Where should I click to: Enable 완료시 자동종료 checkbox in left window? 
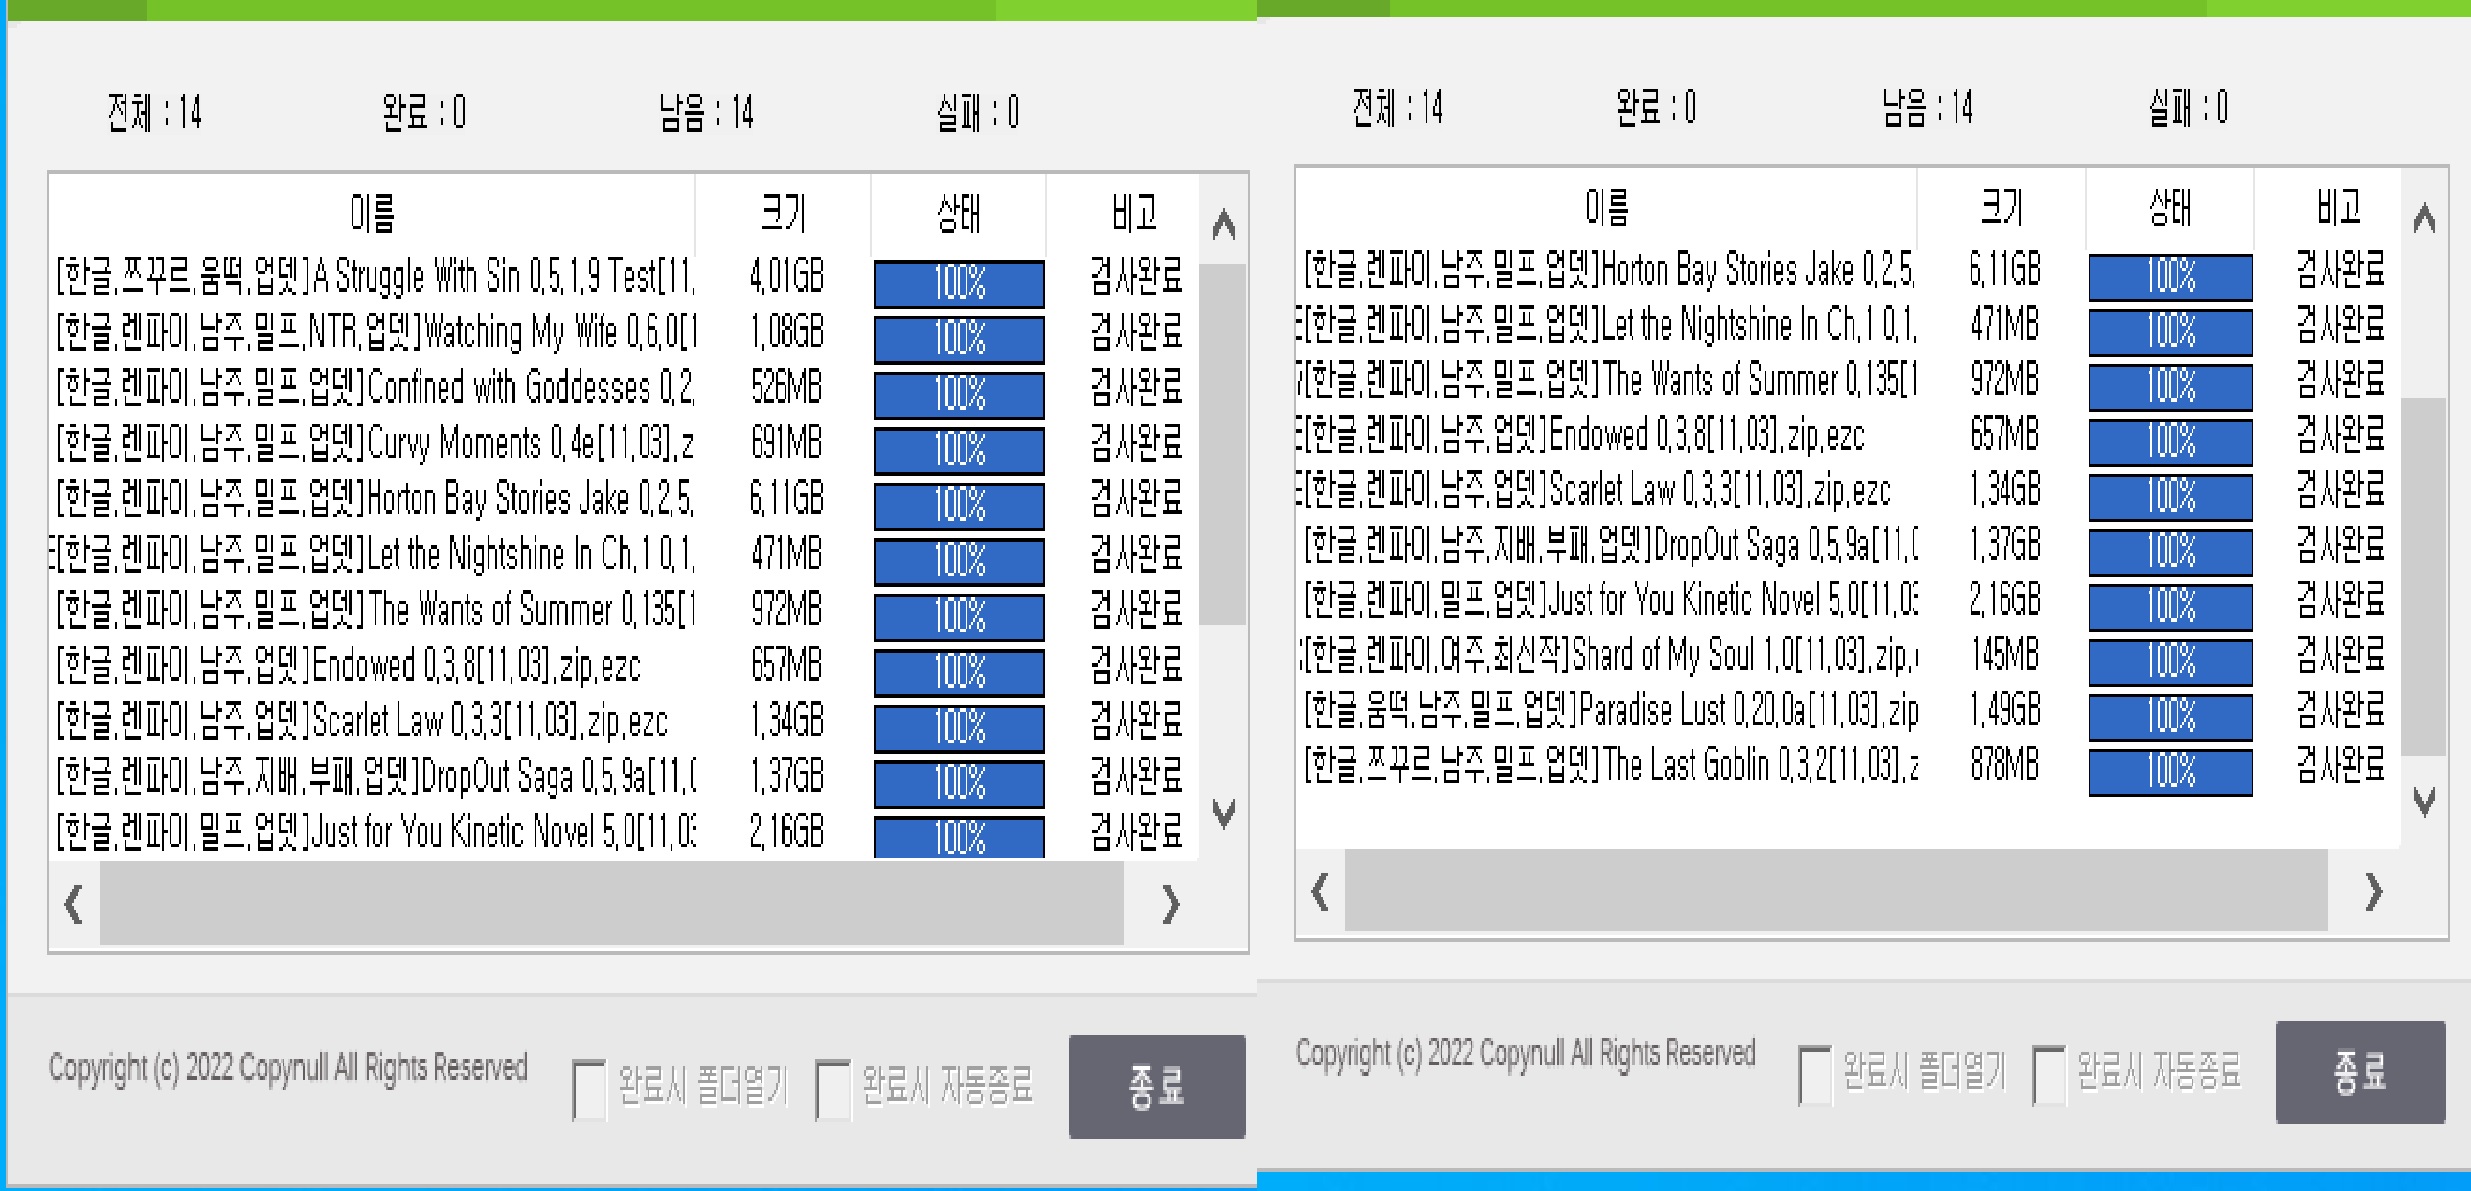pyautogui.click(x=832, y=1089)
